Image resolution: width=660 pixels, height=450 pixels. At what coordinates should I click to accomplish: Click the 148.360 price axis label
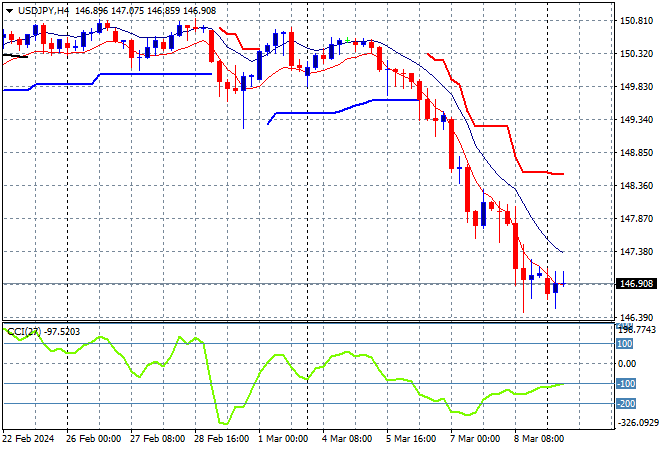pyautogui.click(x=637, y=185)
